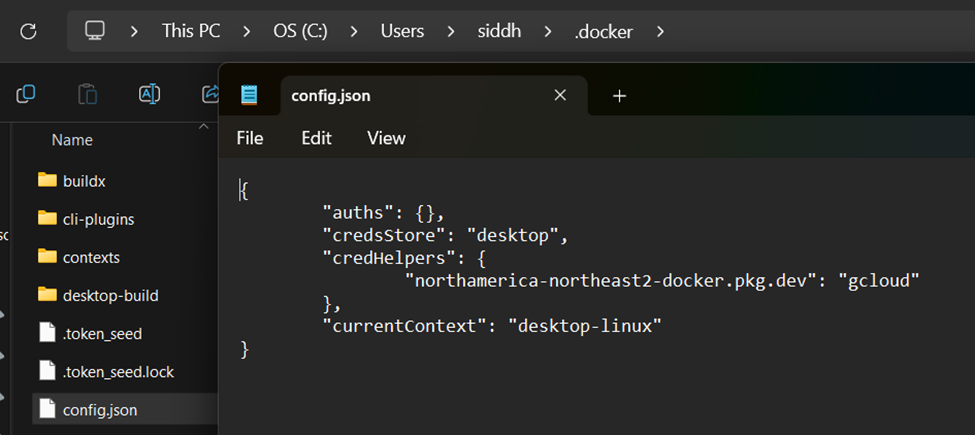This screenshot has height=435, width=975.
Task: Click the PC monitor icon in address bar
Action: (x=95, y=31)
